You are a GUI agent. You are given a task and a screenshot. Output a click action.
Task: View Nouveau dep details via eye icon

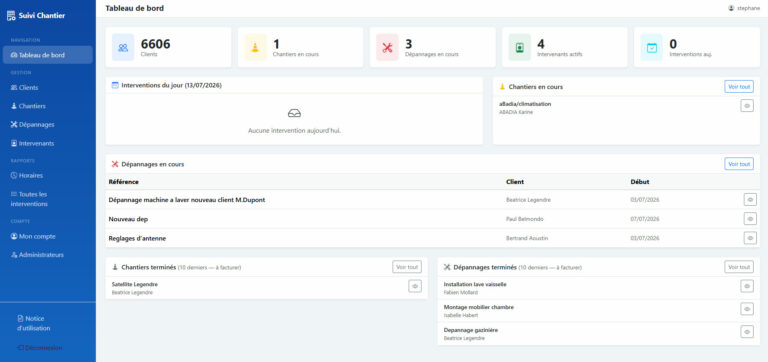click(750, 219)
